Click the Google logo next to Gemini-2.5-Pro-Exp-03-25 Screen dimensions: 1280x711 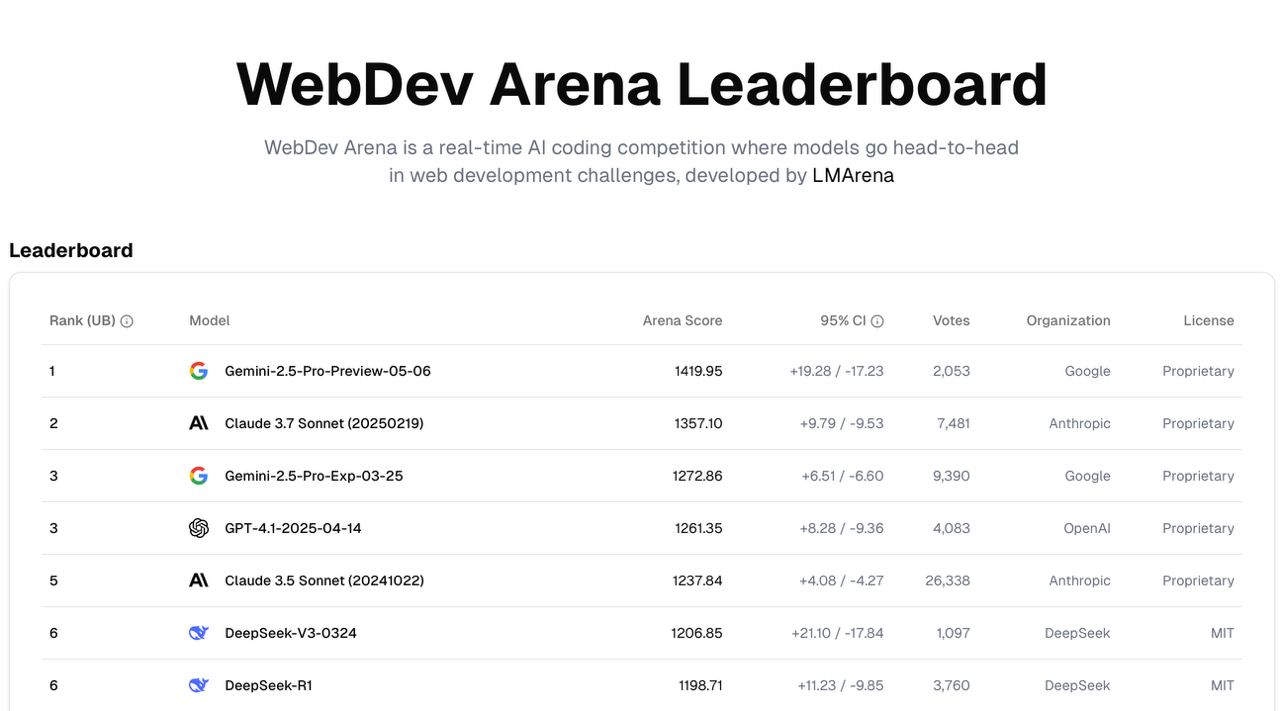pos(199,476)
